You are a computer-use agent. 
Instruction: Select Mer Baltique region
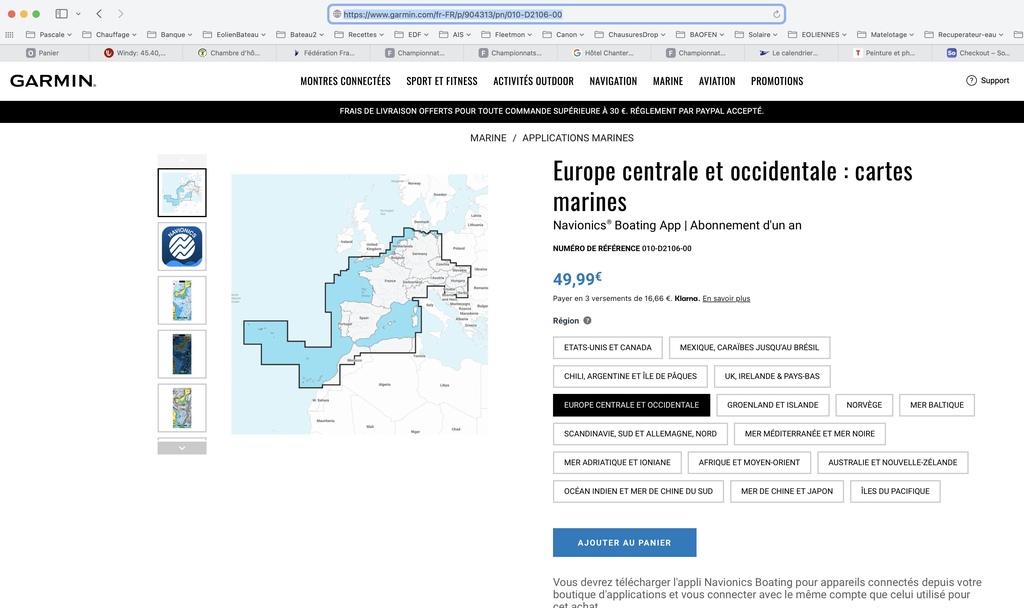[937, 405]
